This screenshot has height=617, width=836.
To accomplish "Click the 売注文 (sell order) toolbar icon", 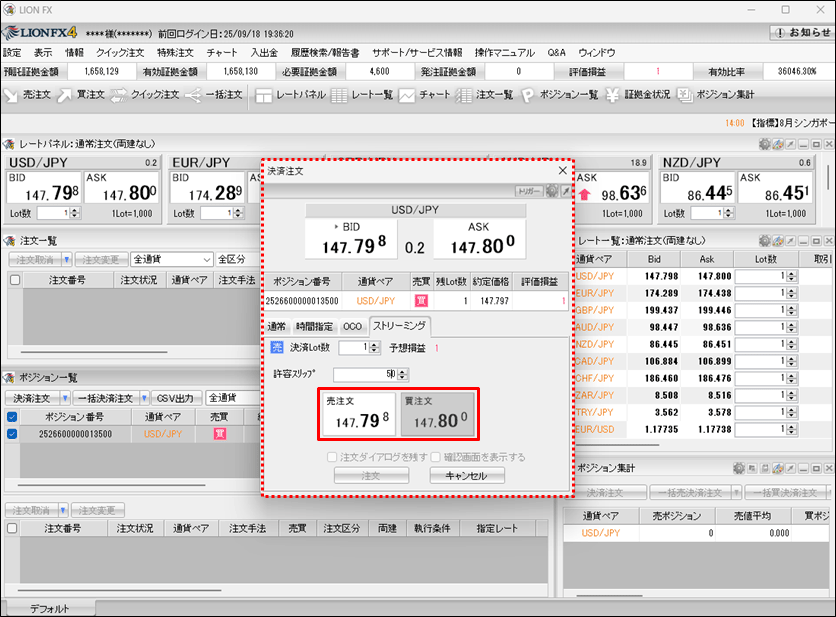I will pyautogui.click(x=28, y=95).
